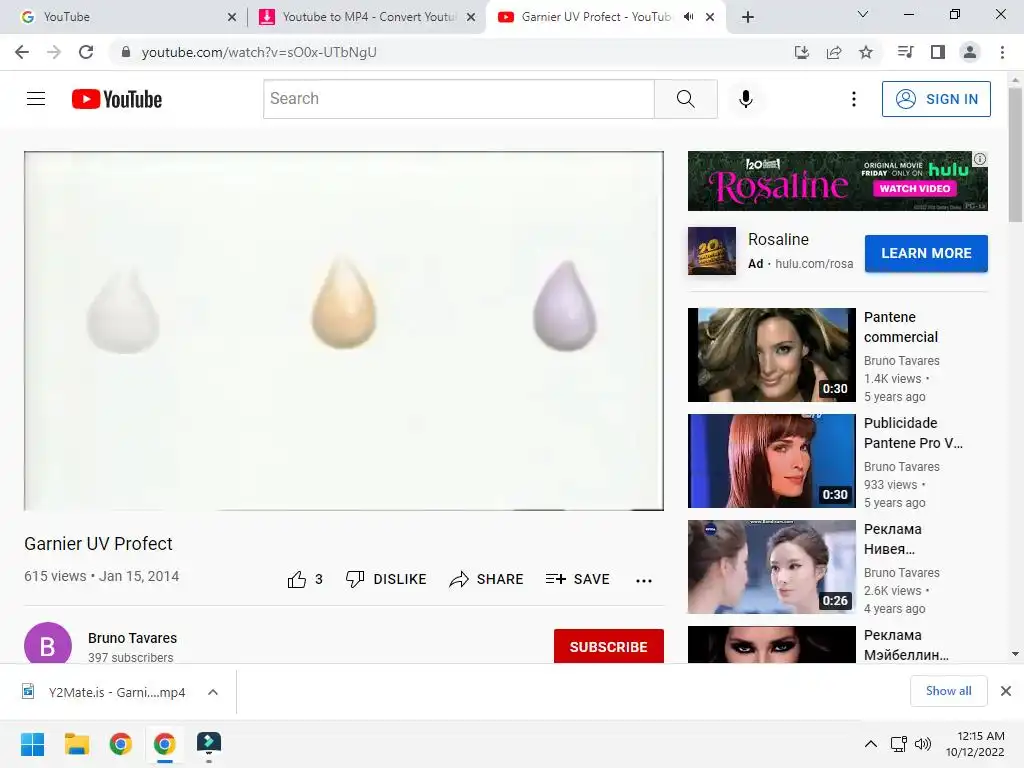Open clock showing 12:15 AM

(x=975, y=744)
